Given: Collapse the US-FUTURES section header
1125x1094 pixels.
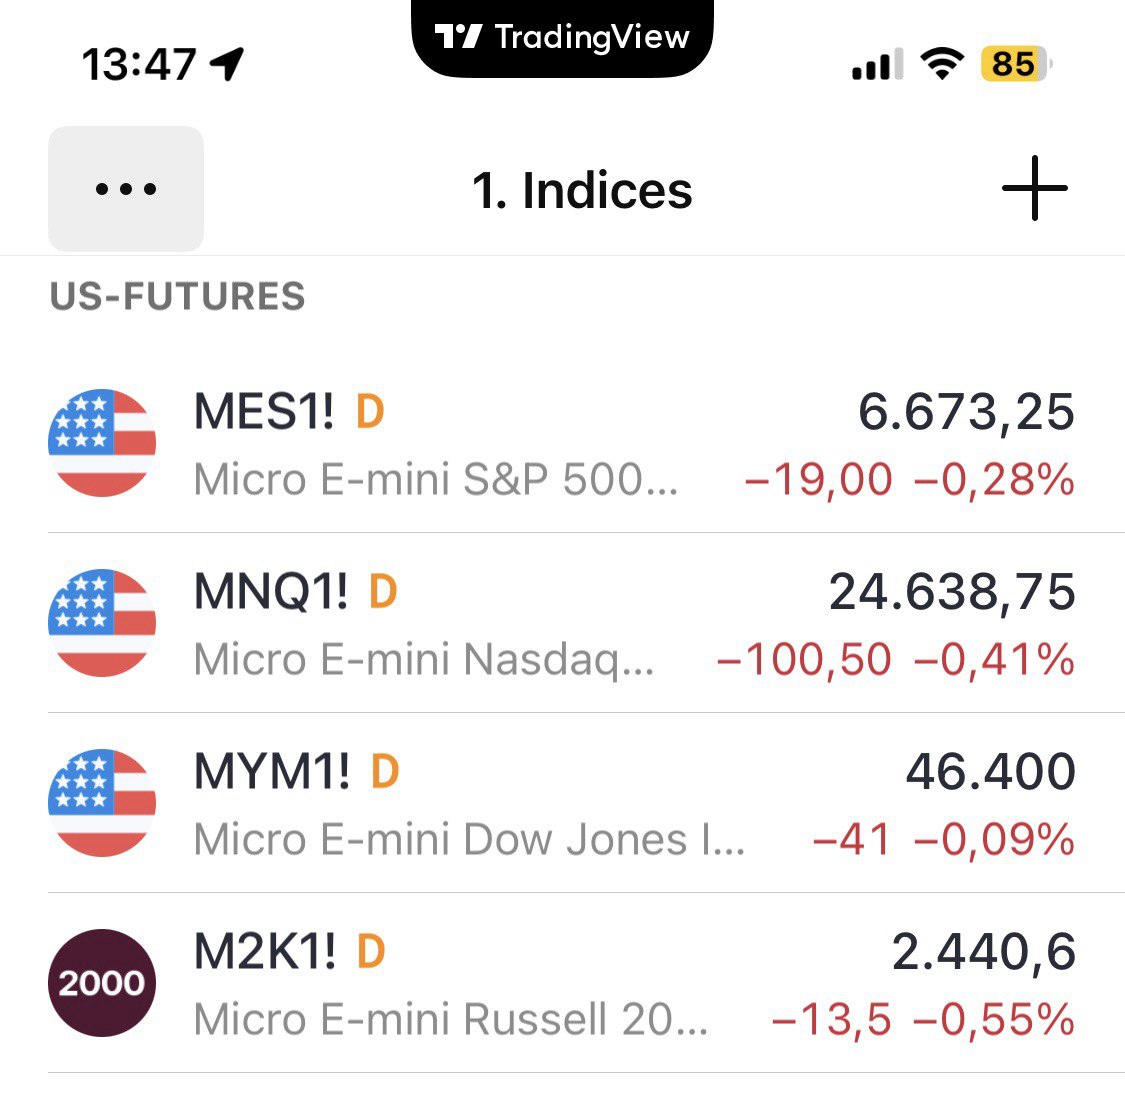Looking at the screenshot, I should [178, 297].
